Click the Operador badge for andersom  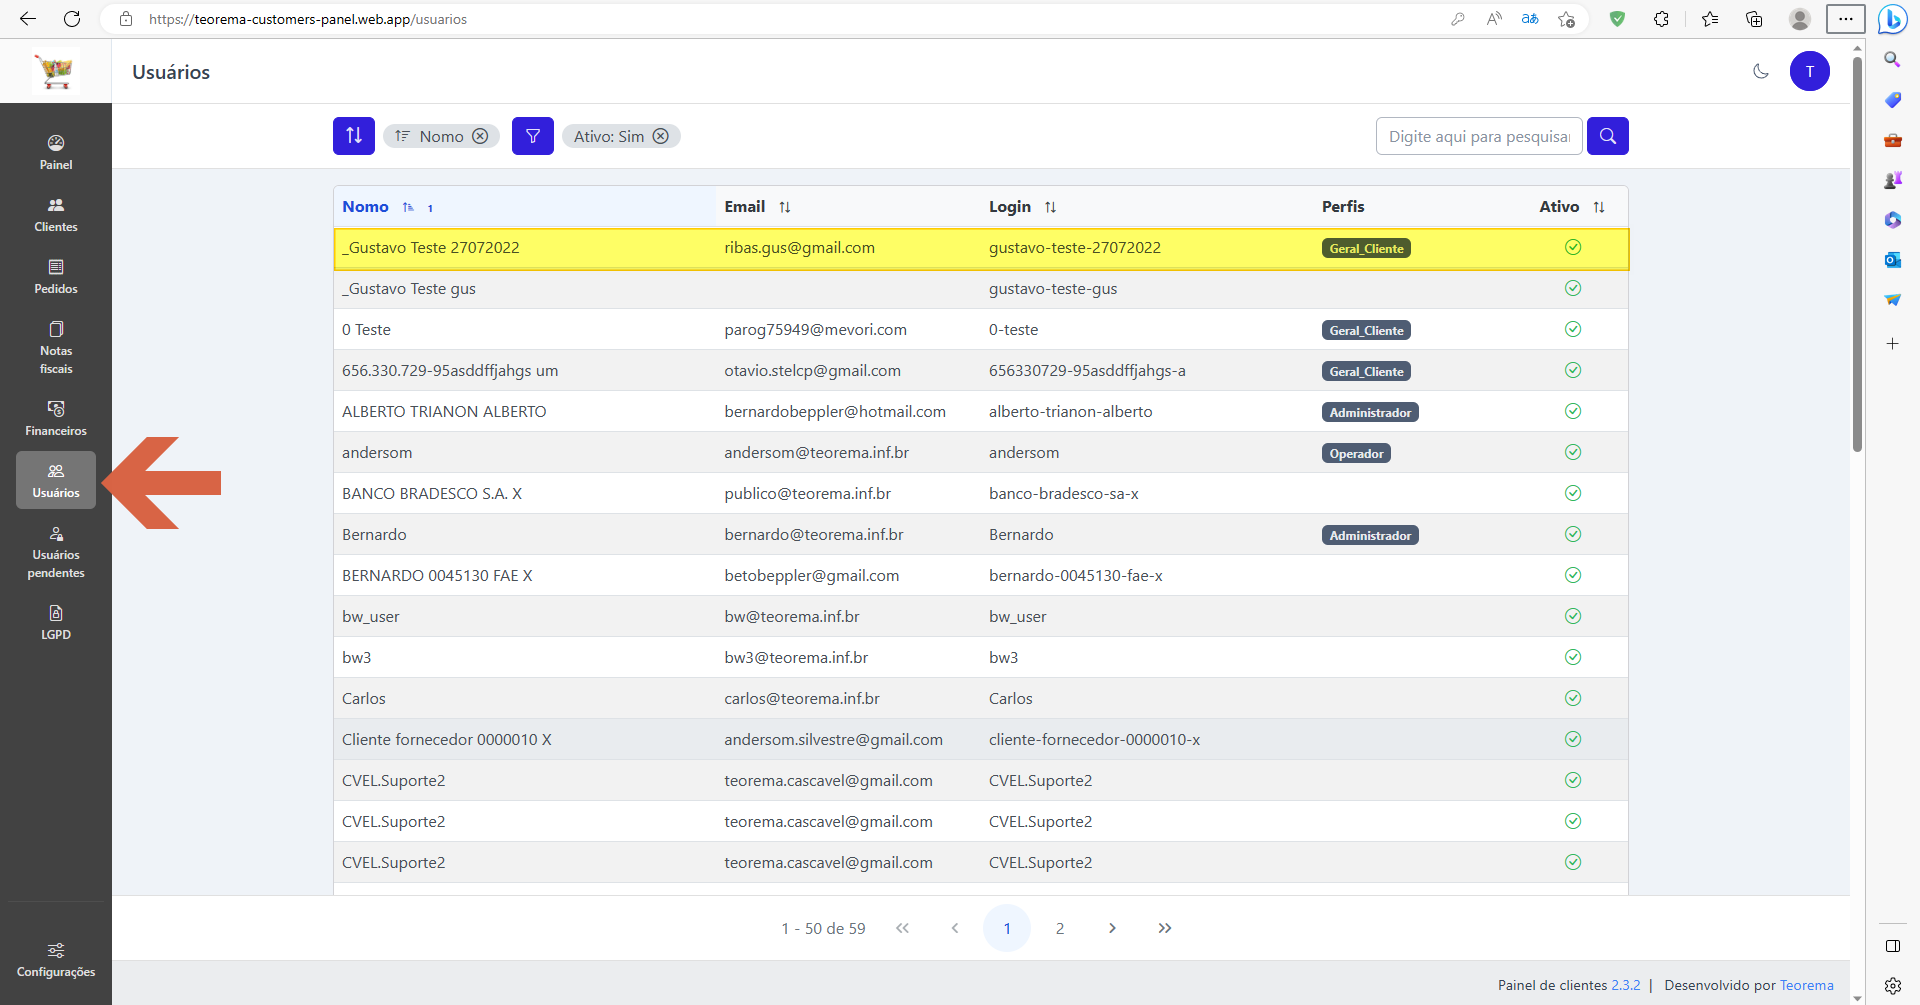click(1356, 453)
